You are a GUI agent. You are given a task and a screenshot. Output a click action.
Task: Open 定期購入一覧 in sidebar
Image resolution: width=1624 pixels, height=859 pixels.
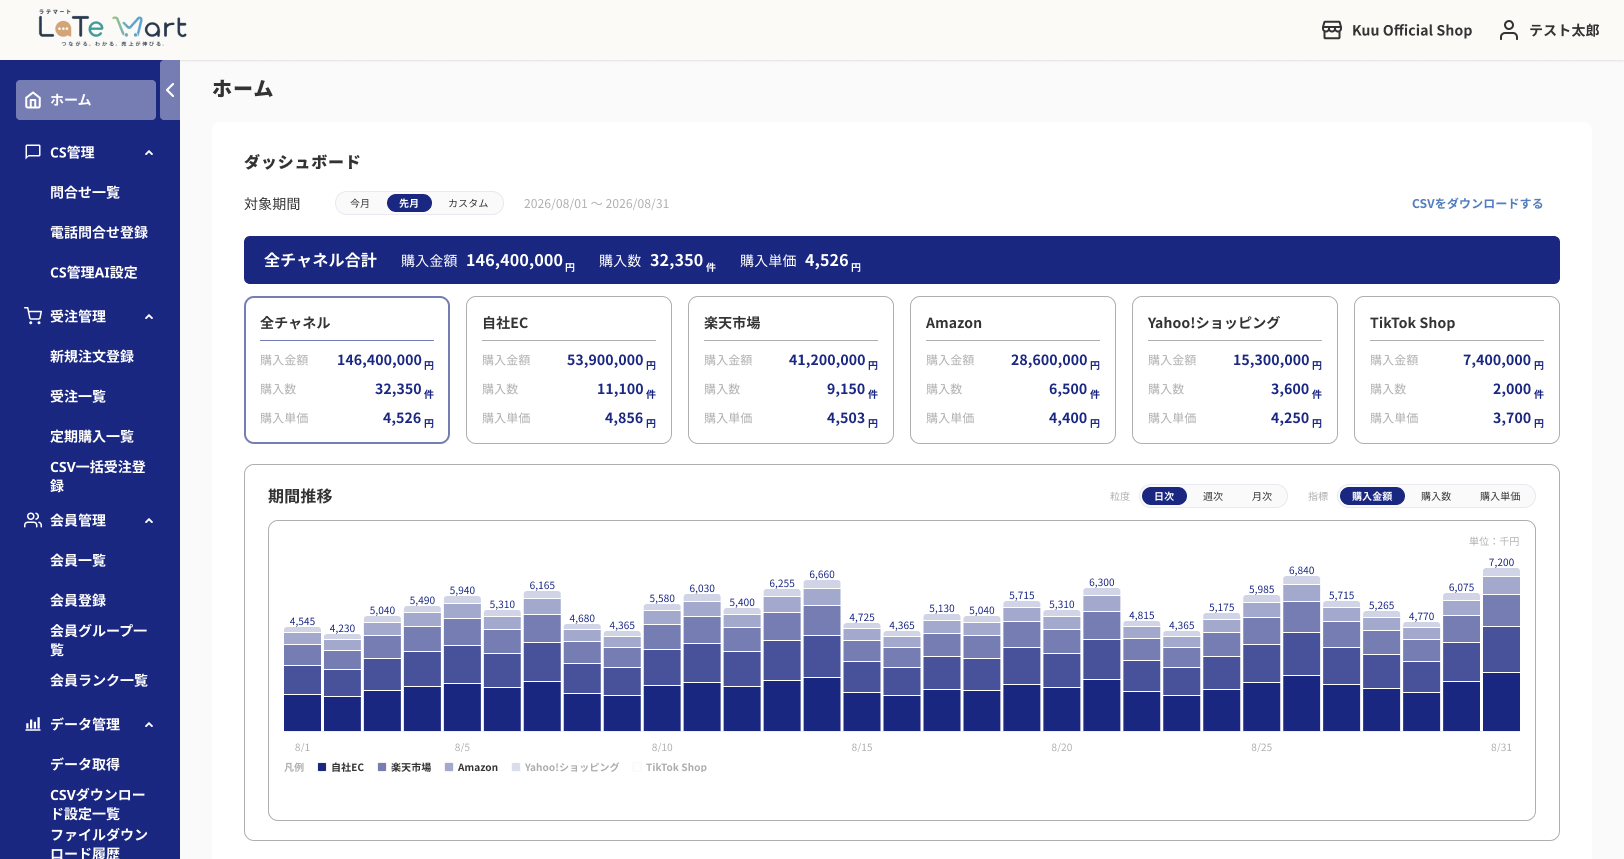click(92, 436)
